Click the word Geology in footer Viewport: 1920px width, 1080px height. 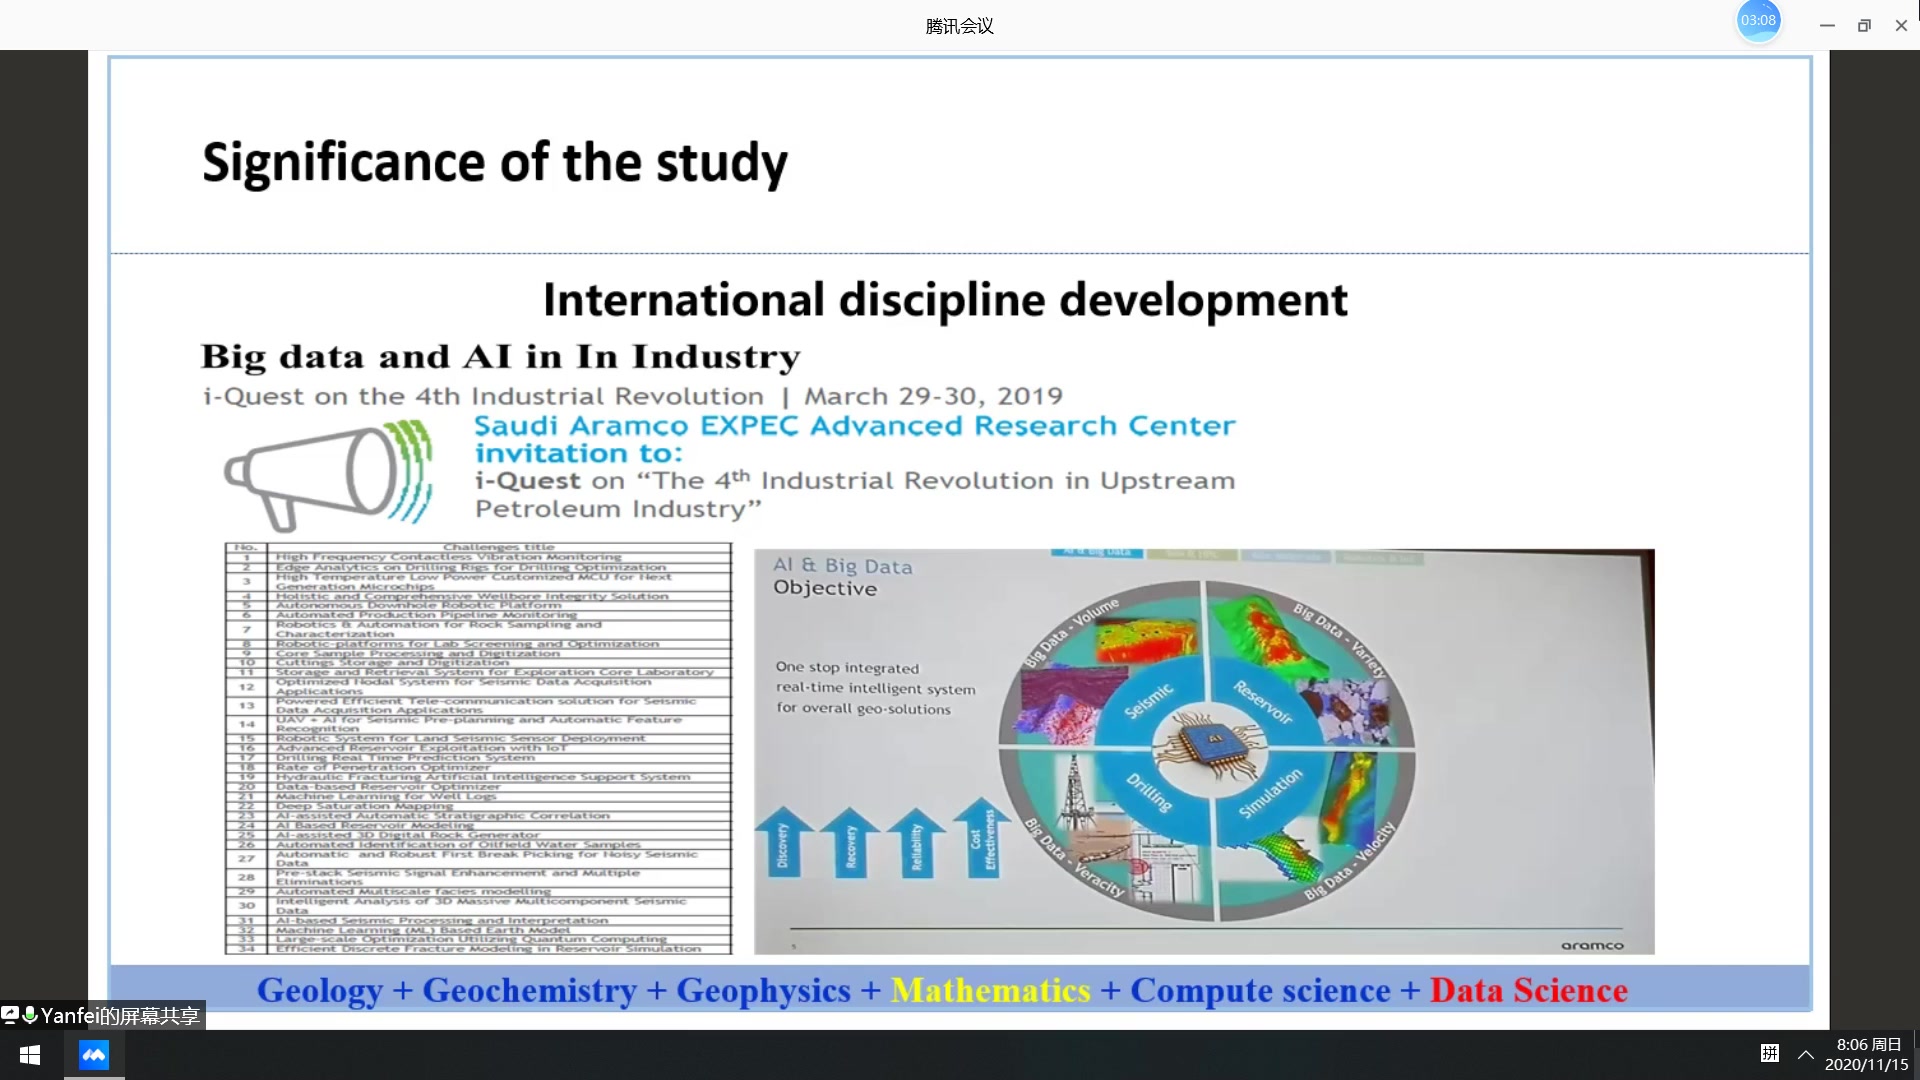point(320,990)
